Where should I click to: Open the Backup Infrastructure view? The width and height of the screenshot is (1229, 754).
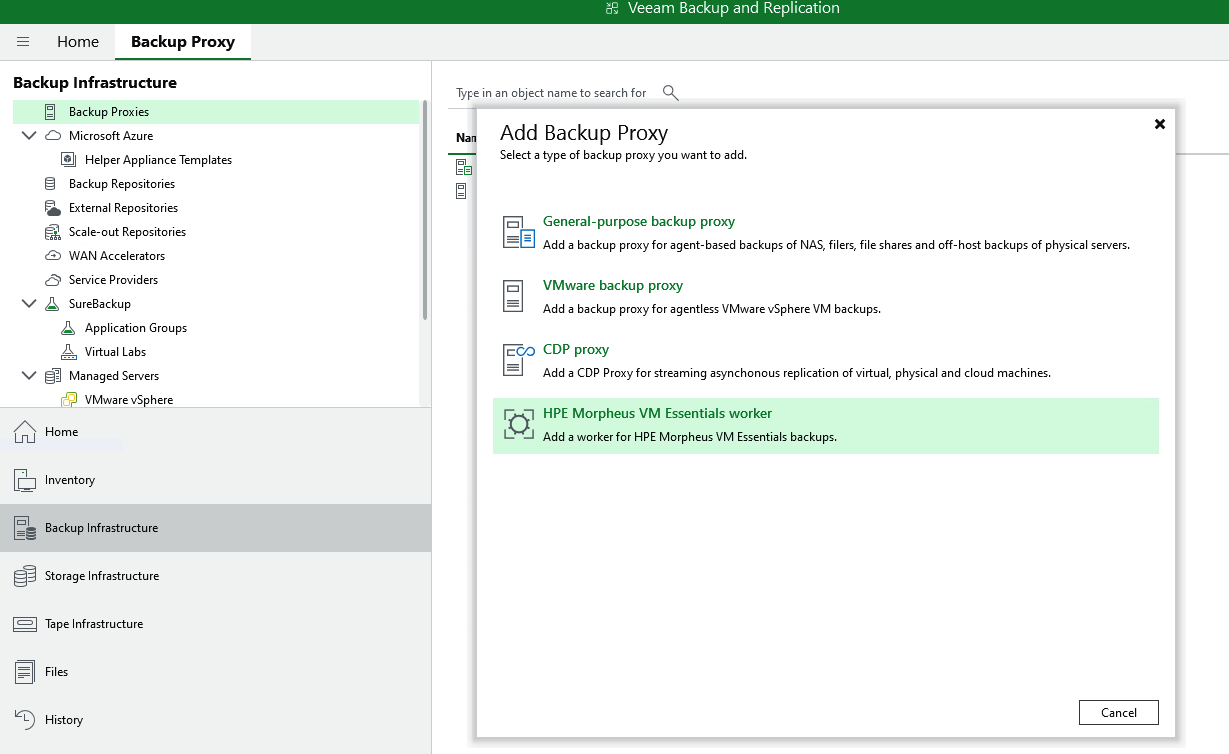215,528
